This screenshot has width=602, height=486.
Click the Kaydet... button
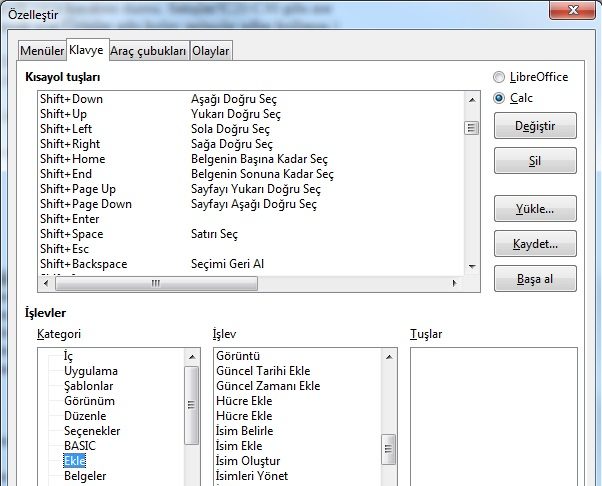tap(535, 244)
